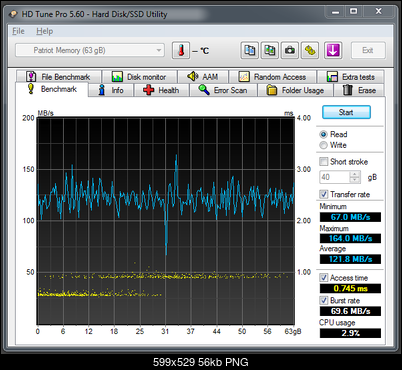Click the Start benchmark button
The width and height of the screenshot is (402, 370).
click(x=346, y=112)
